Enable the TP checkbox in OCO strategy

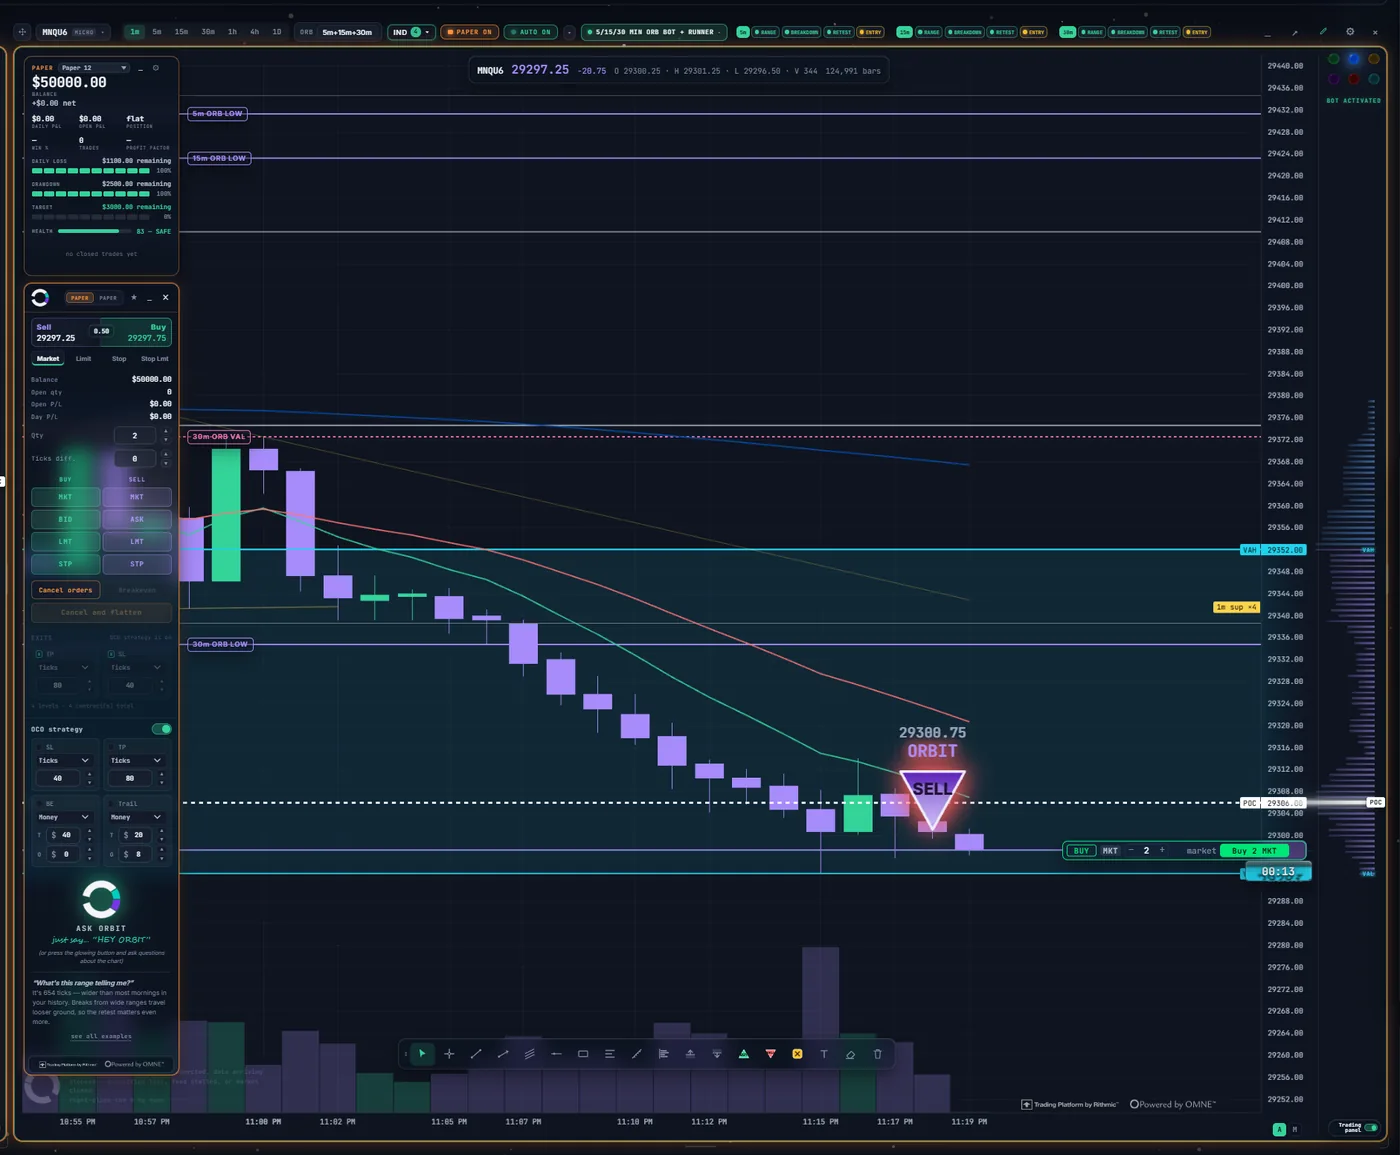112,747
